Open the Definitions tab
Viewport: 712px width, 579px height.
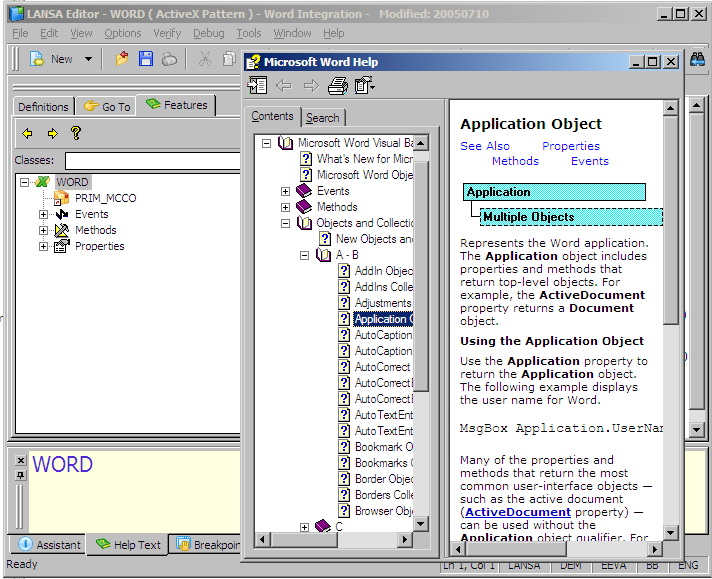43,106
